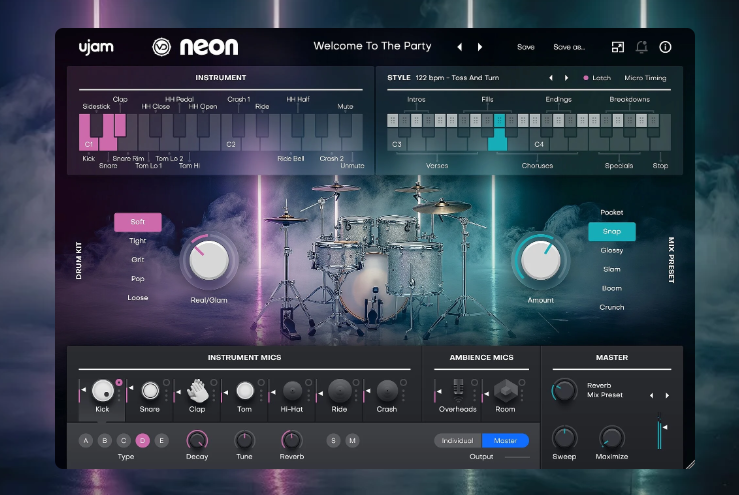The height and width of the screenshot is (495, 739).
Task: Choose kick type C
Action: coord(123,440)
